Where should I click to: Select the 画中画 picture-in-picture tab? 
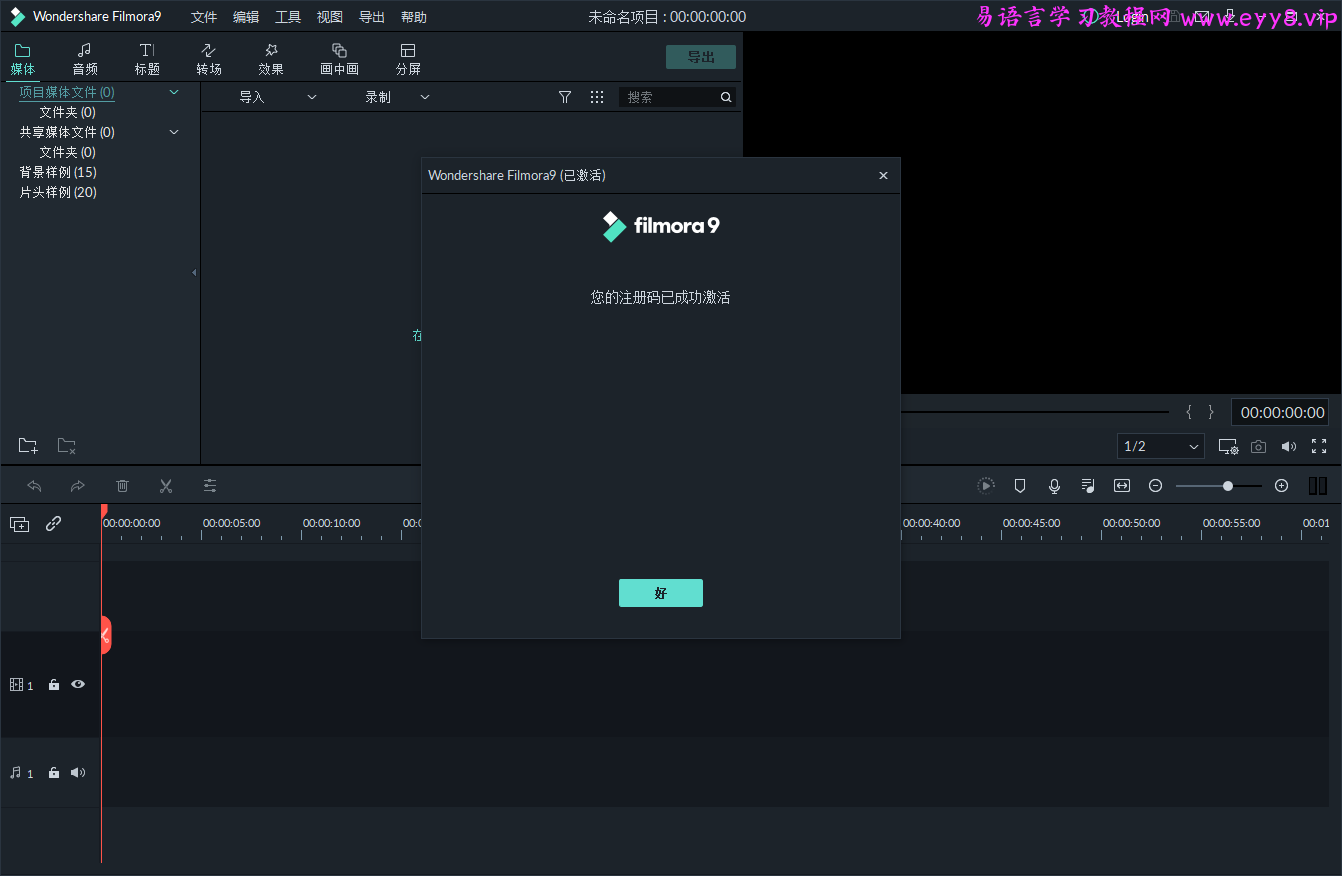click(339, 60)
